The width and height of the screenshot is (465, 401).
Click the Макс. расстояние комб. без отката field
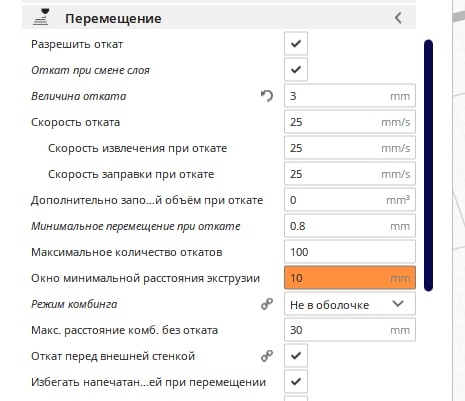pyautogui.click(x=350, y=330)
